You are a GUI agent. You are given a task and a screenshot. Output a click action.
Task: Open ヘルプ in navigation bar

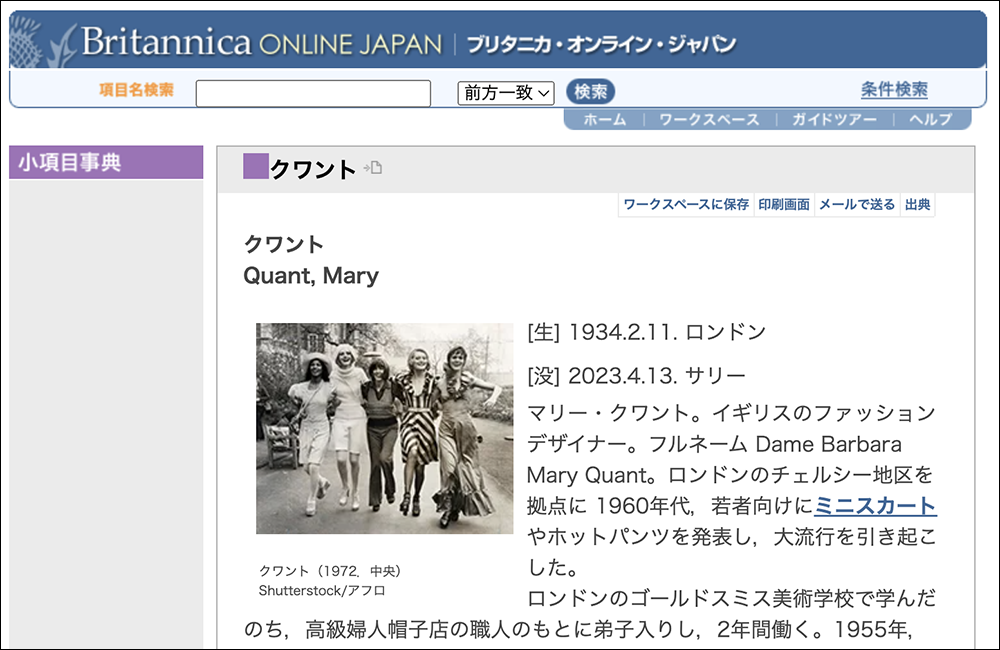click(x=930, y=119)
